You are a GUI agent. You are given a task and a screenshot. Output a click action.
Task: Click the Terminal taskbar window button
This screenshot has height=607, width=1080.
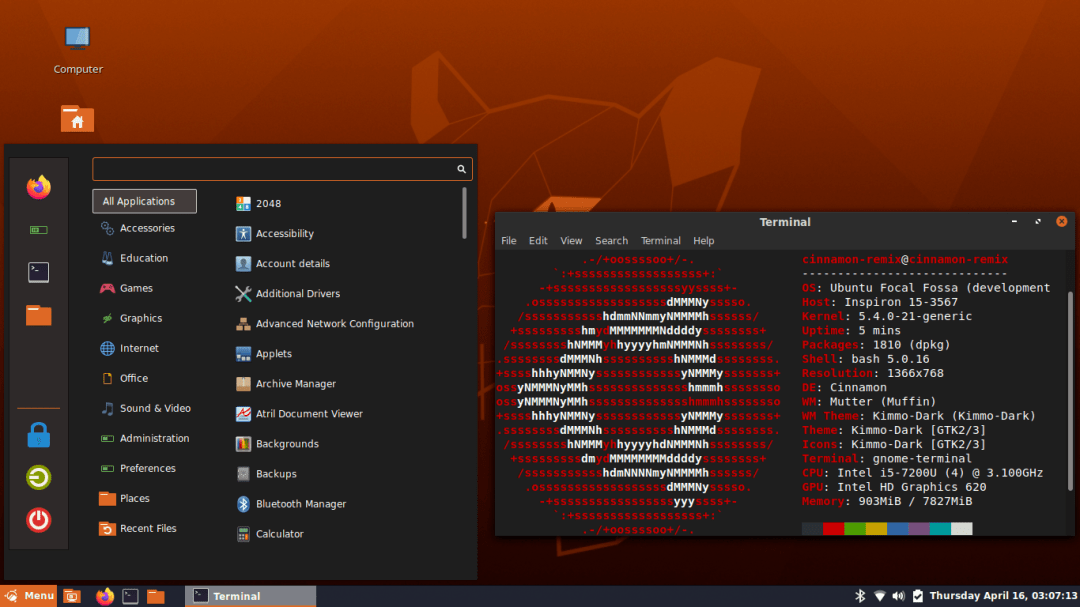click(x=250, y=596)
